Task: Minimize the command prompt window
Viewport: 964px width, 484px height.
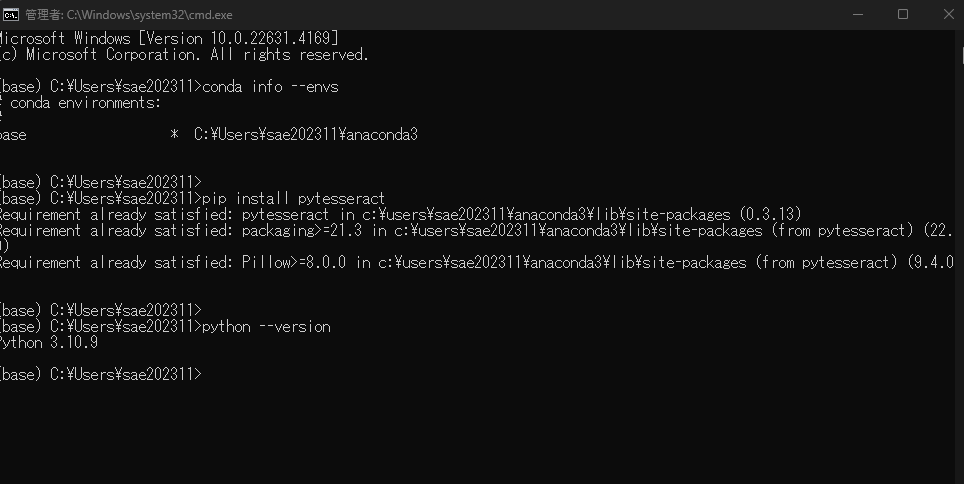Action: [x=858, y=14]
